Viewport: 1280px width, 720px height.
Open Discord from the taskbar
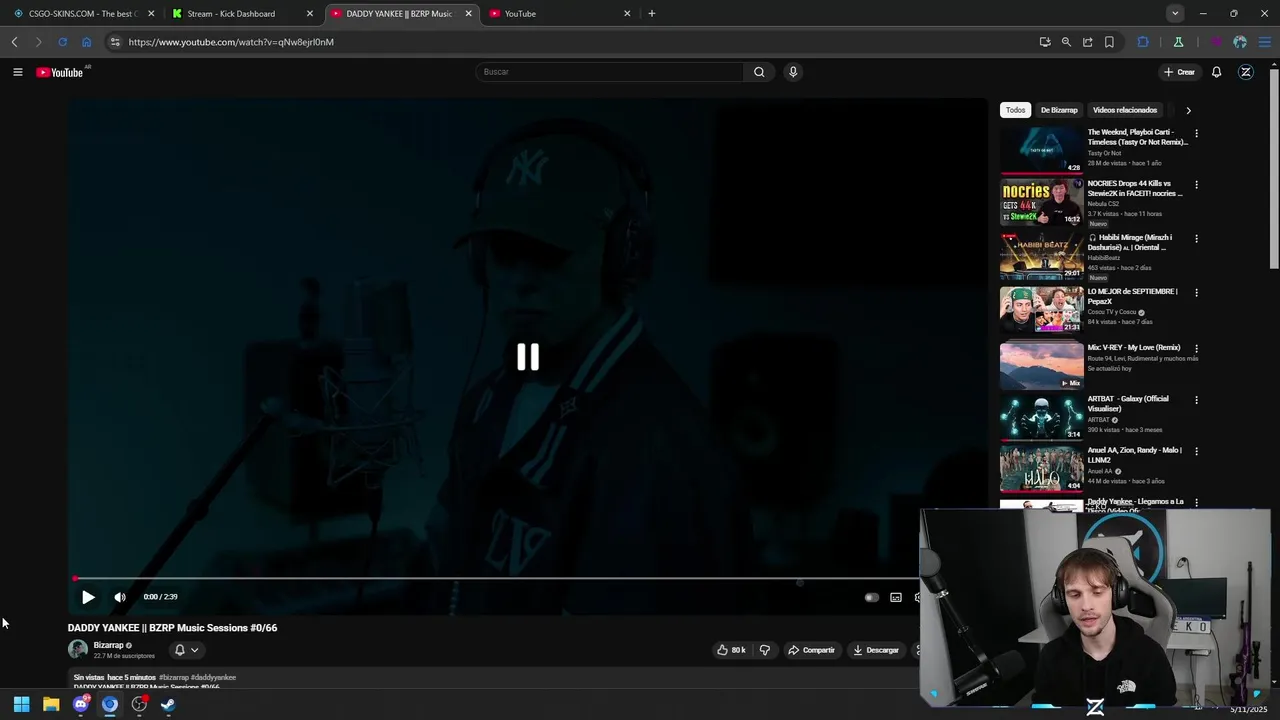(81, 705)
